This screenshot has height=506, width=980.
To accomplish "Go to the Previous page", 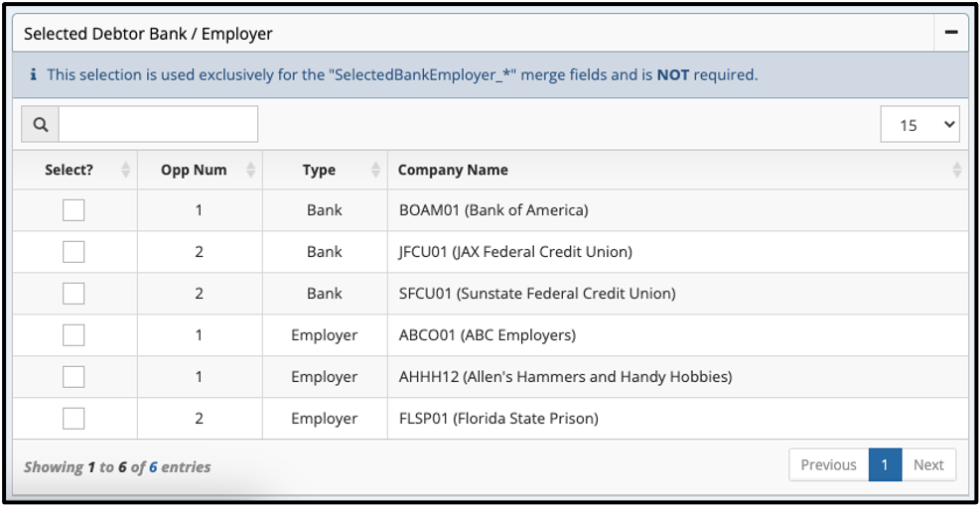I will point(828,465).
